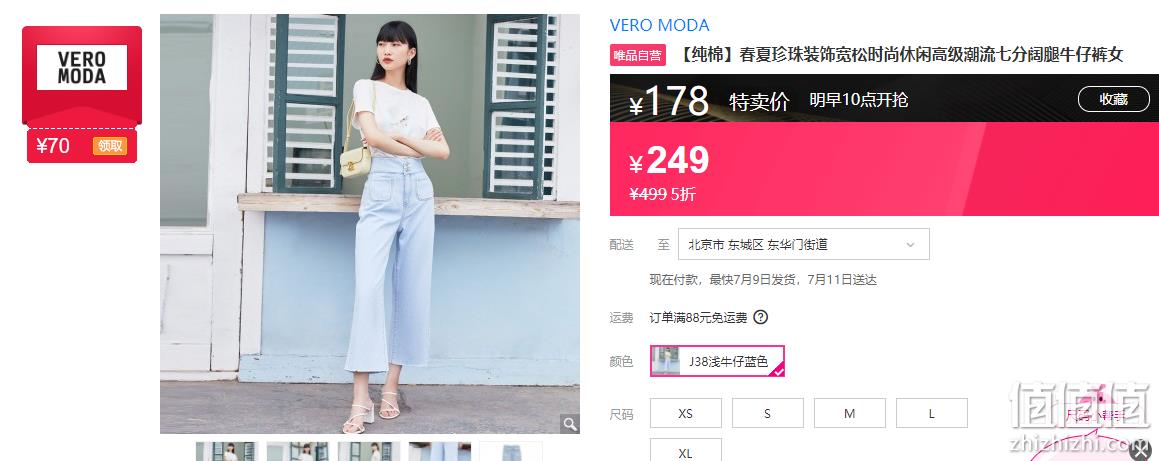Choose size L
This screenshot has width=1159, height=461.
pyautogui.click(x=932, y=413)
